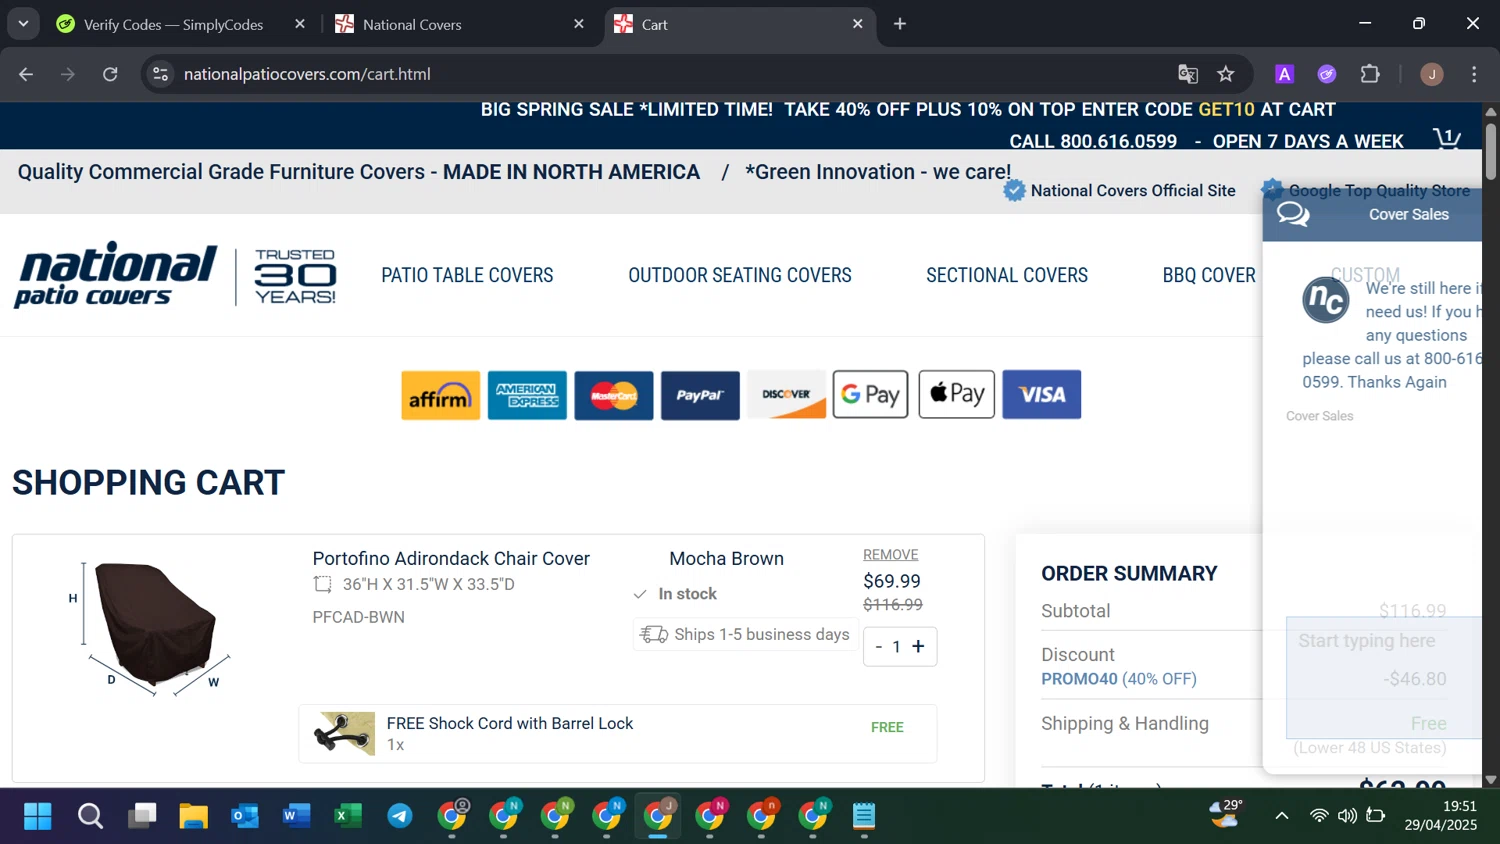Click the PayPal payment badge
1500x844 pixels.
point(700,395)
